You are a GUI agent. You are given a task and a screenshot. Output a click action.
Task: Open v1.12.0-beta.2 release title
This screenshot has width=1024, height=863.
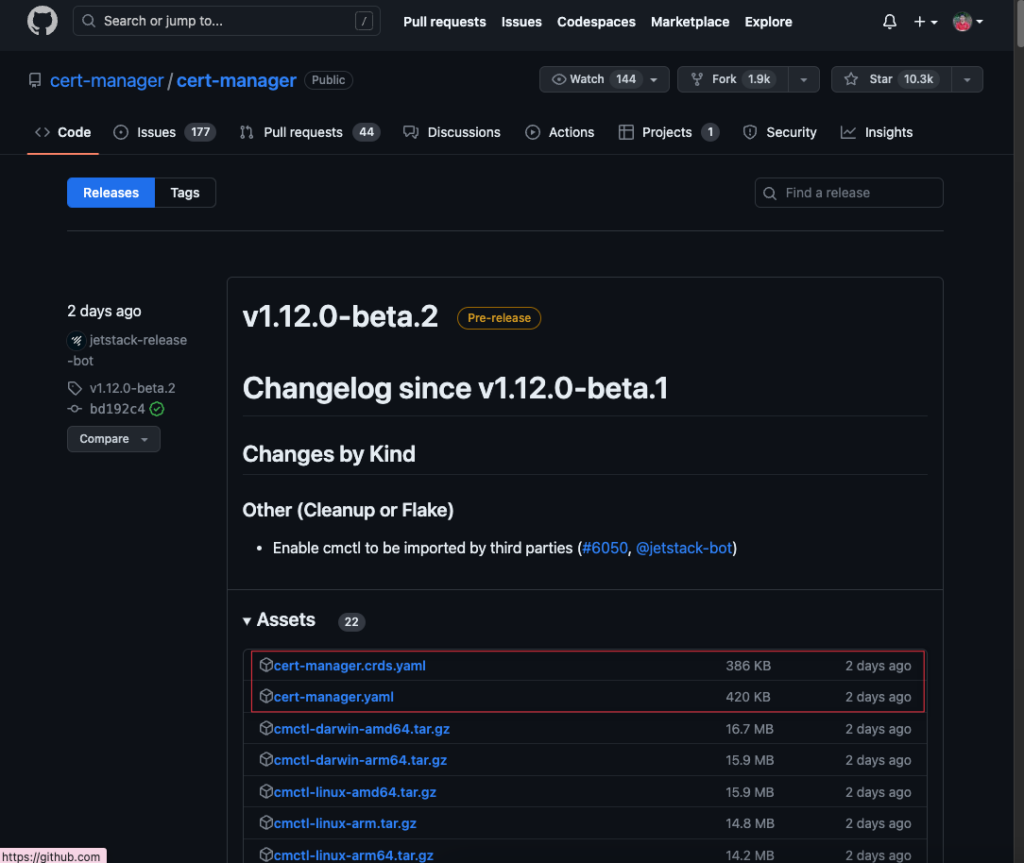[340, 317]
